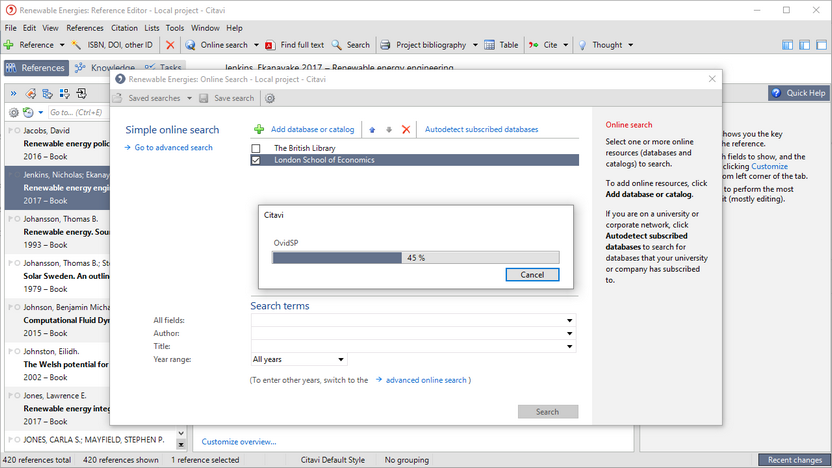This screenshot has height=468, width=832.
Task: Open the Thought dropdown arrow
Action: click(630, 45)
